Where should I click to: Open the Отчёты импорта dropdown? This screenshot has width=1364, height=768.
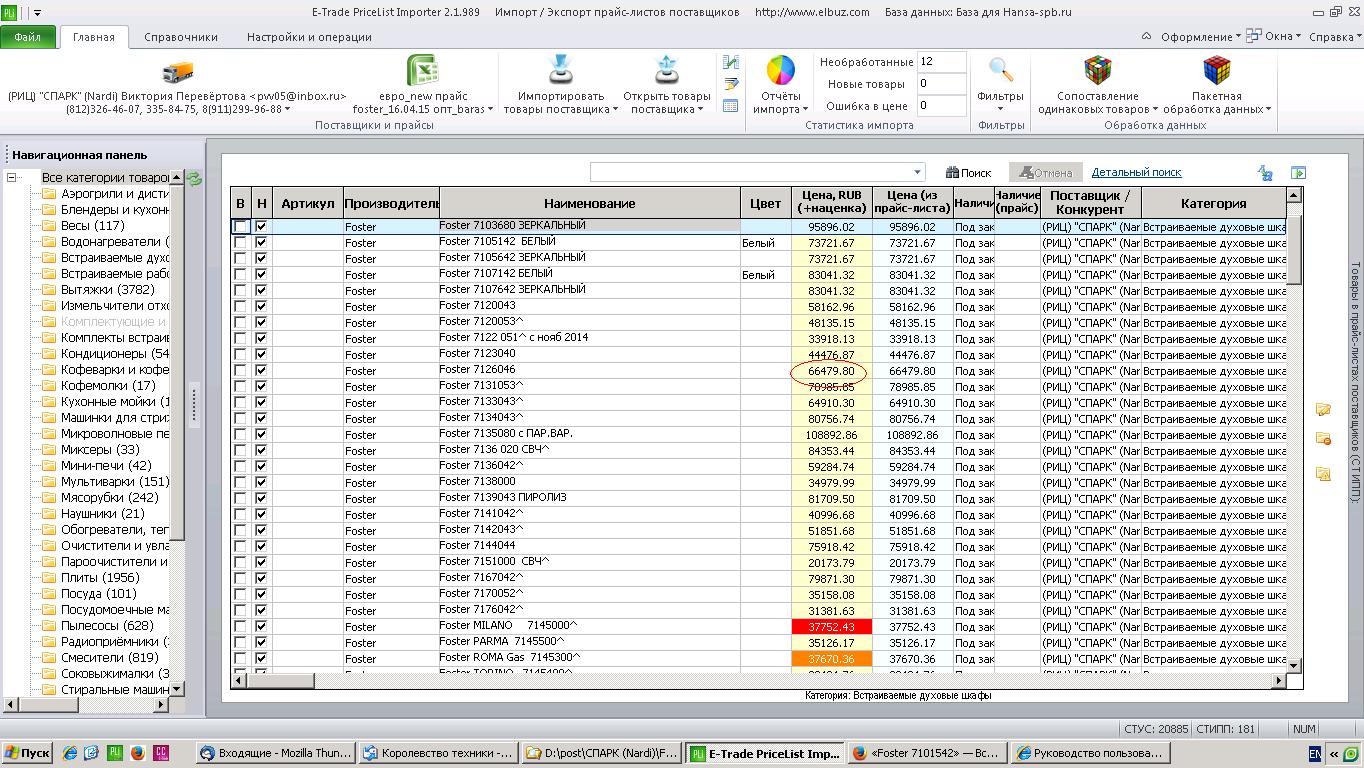coord(780,103)
